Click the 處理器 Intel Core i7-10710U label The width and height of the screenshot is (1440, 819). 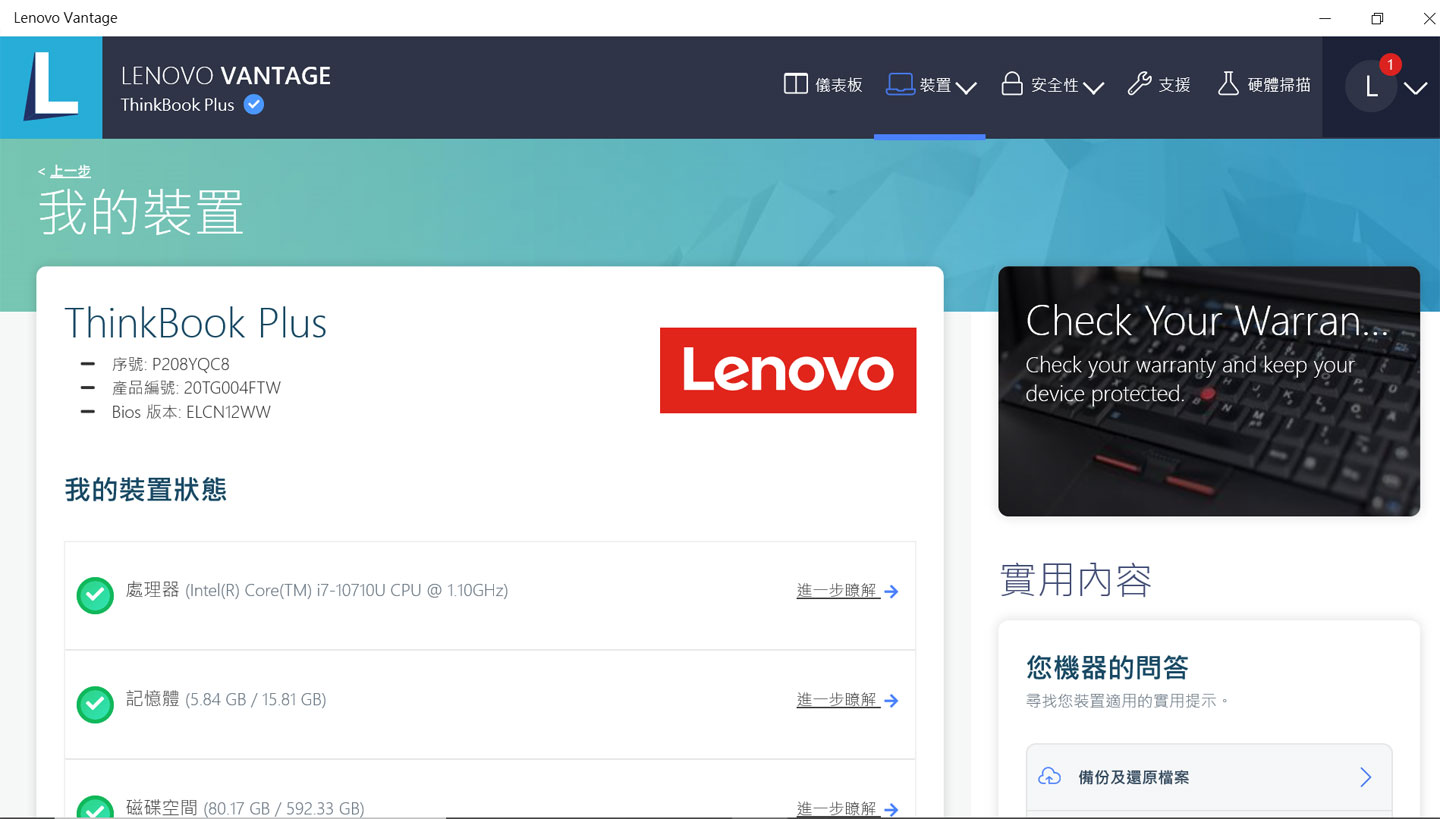point(317,591)
